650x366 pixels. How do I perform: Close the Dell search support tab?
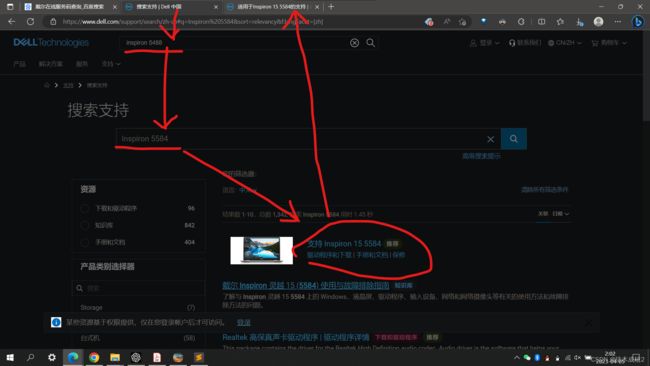(216, 7)
